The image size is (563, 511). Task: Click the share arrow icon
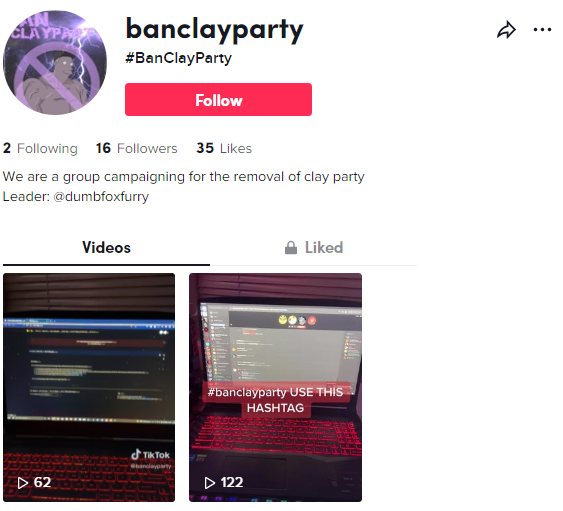click(x=506, y=30)
